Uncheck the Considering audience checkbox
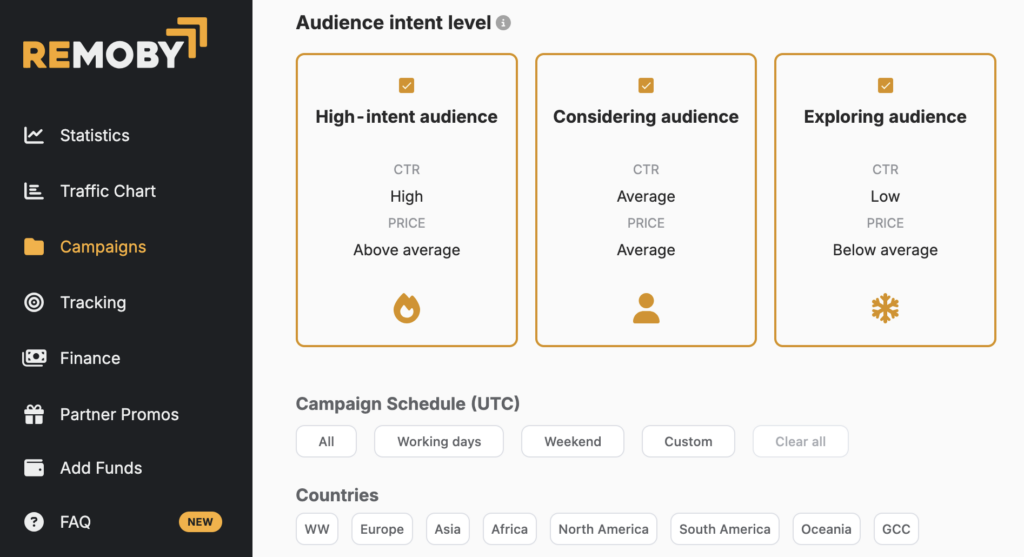Image resolution: width=1024 pixels, height=557 pixels. 646,86
